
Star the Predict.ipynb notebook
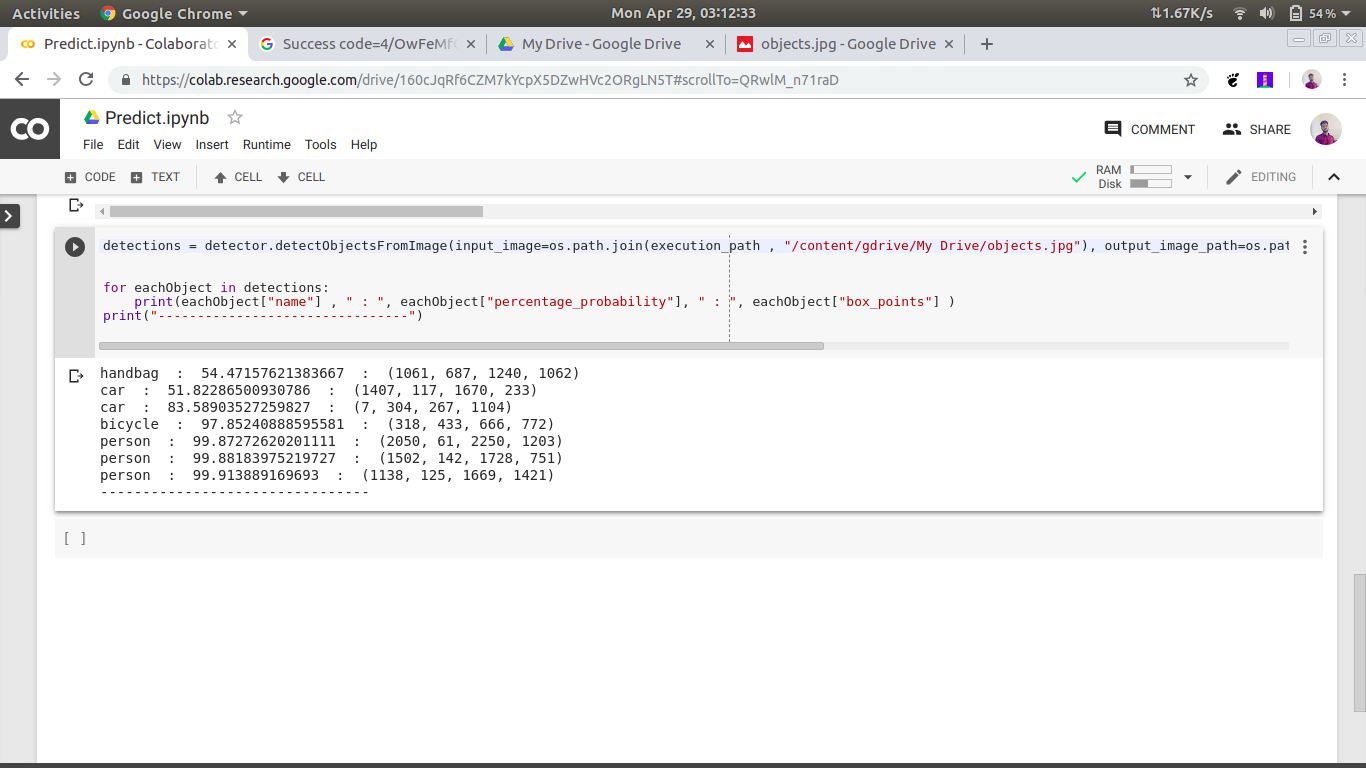tap(235, 117)
